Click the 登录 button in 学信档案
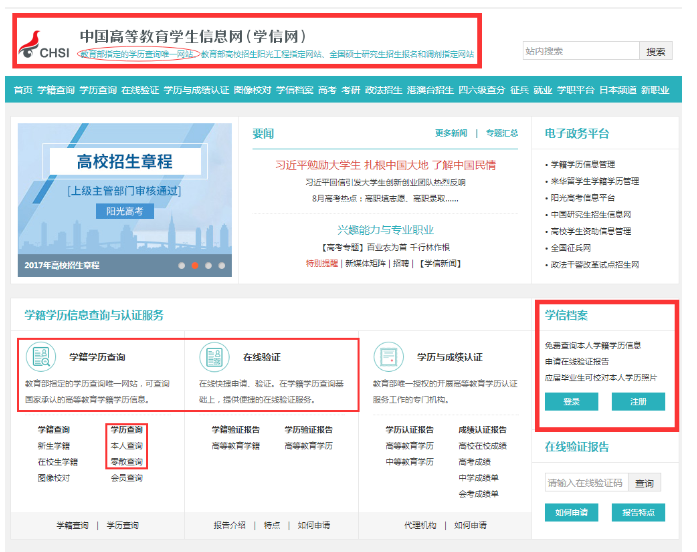The width and height of the screenshot is (697, 552). [572, 402]
